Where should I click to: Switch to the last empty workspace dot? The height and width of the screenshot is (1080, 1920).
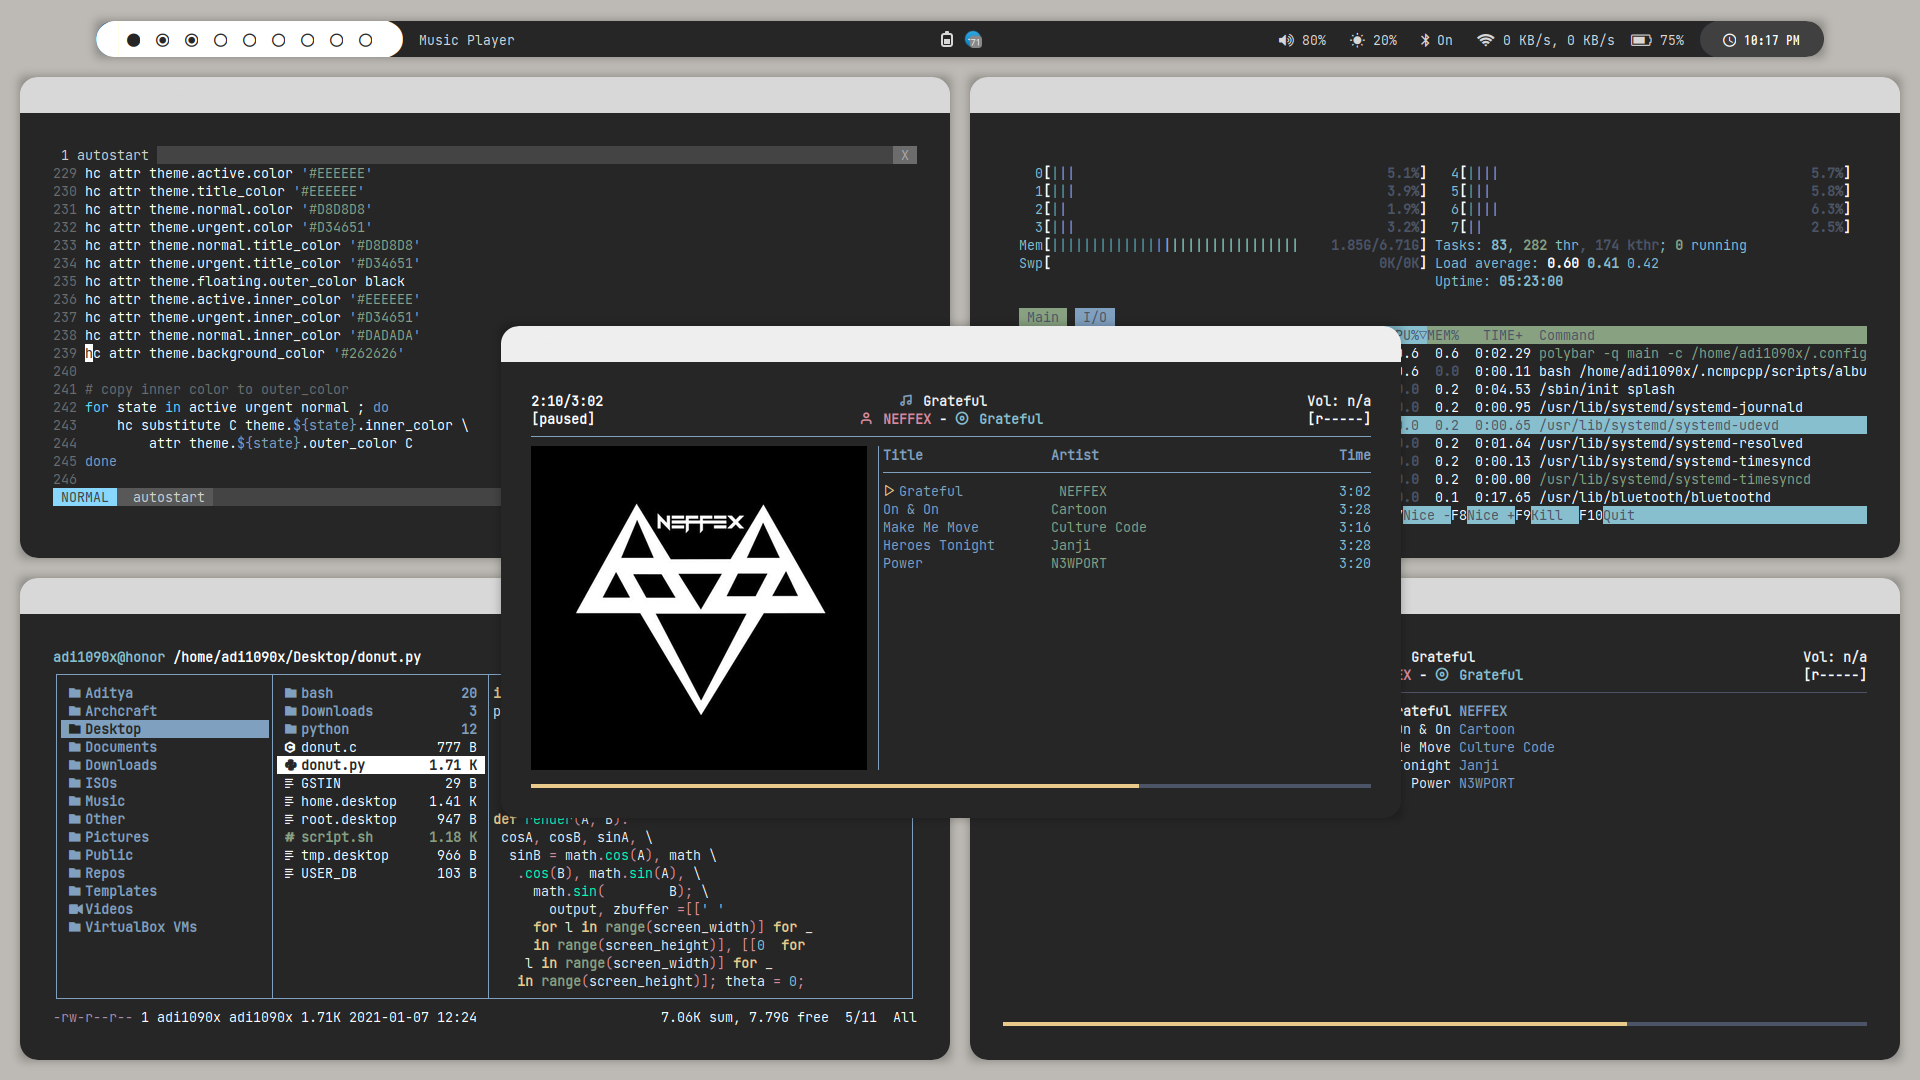366,40
